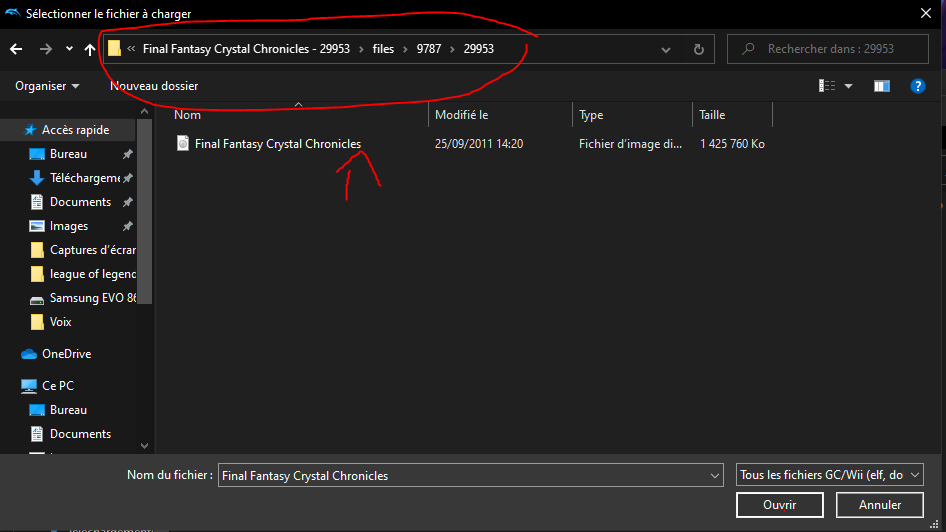The height and width of the screenshot is (532, 946).
Task: Click the navigation pane scrollbar thumb
Action: (x=145, y=211)
